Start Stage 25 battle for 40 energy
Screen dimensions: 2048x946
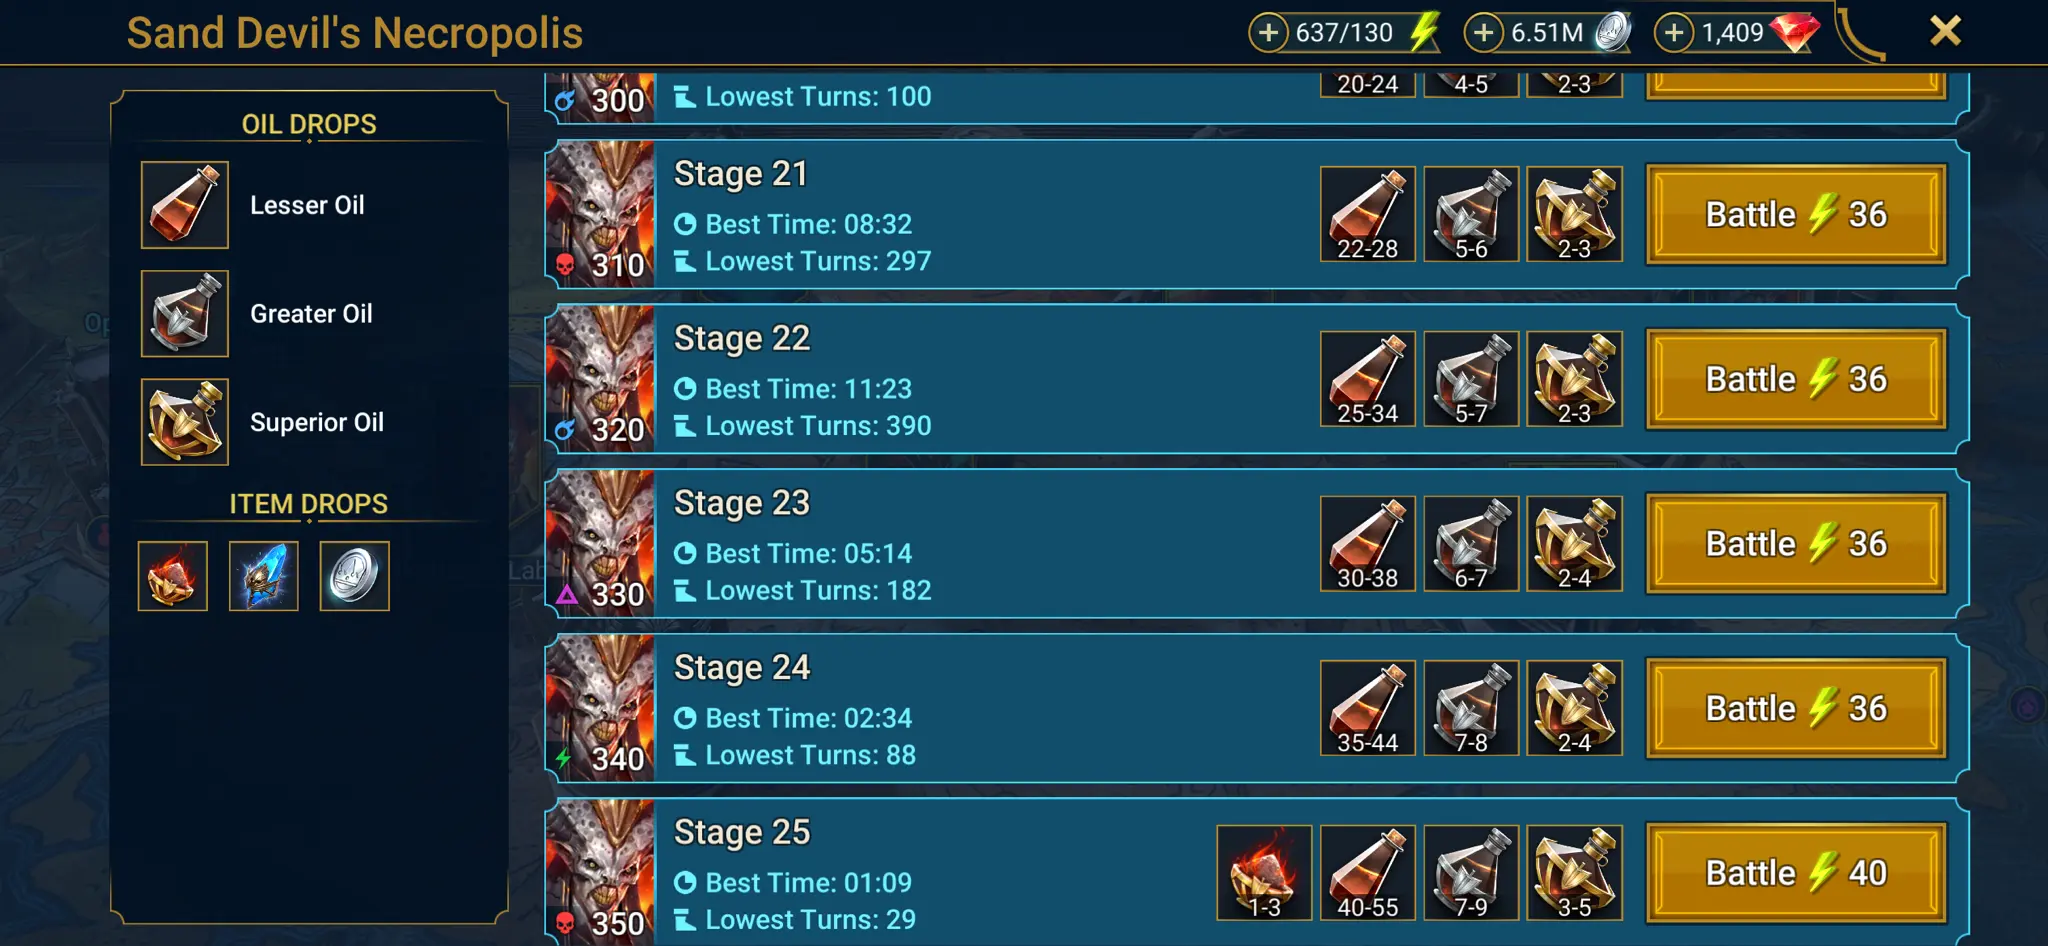(x=1796, y=873)
